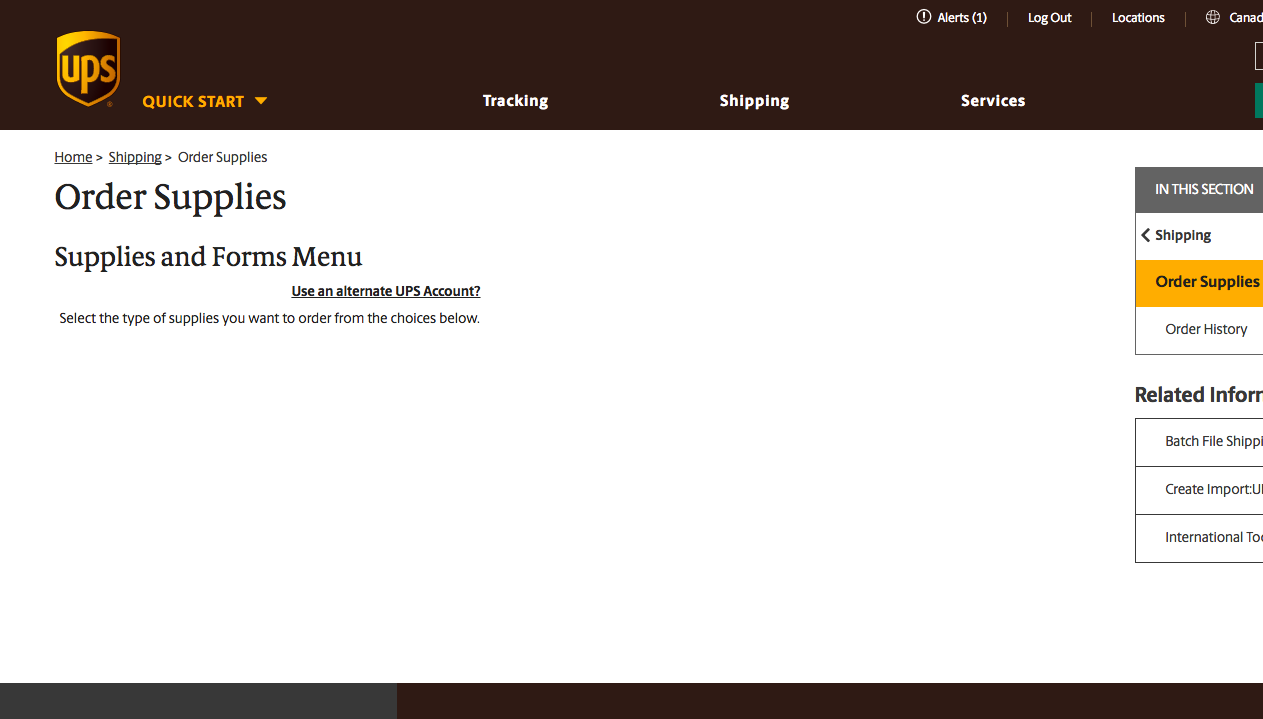The height and width of the screenshot is (719, 1263).
Task: Open the Tracking menu
Action: (x=515, y=101)
